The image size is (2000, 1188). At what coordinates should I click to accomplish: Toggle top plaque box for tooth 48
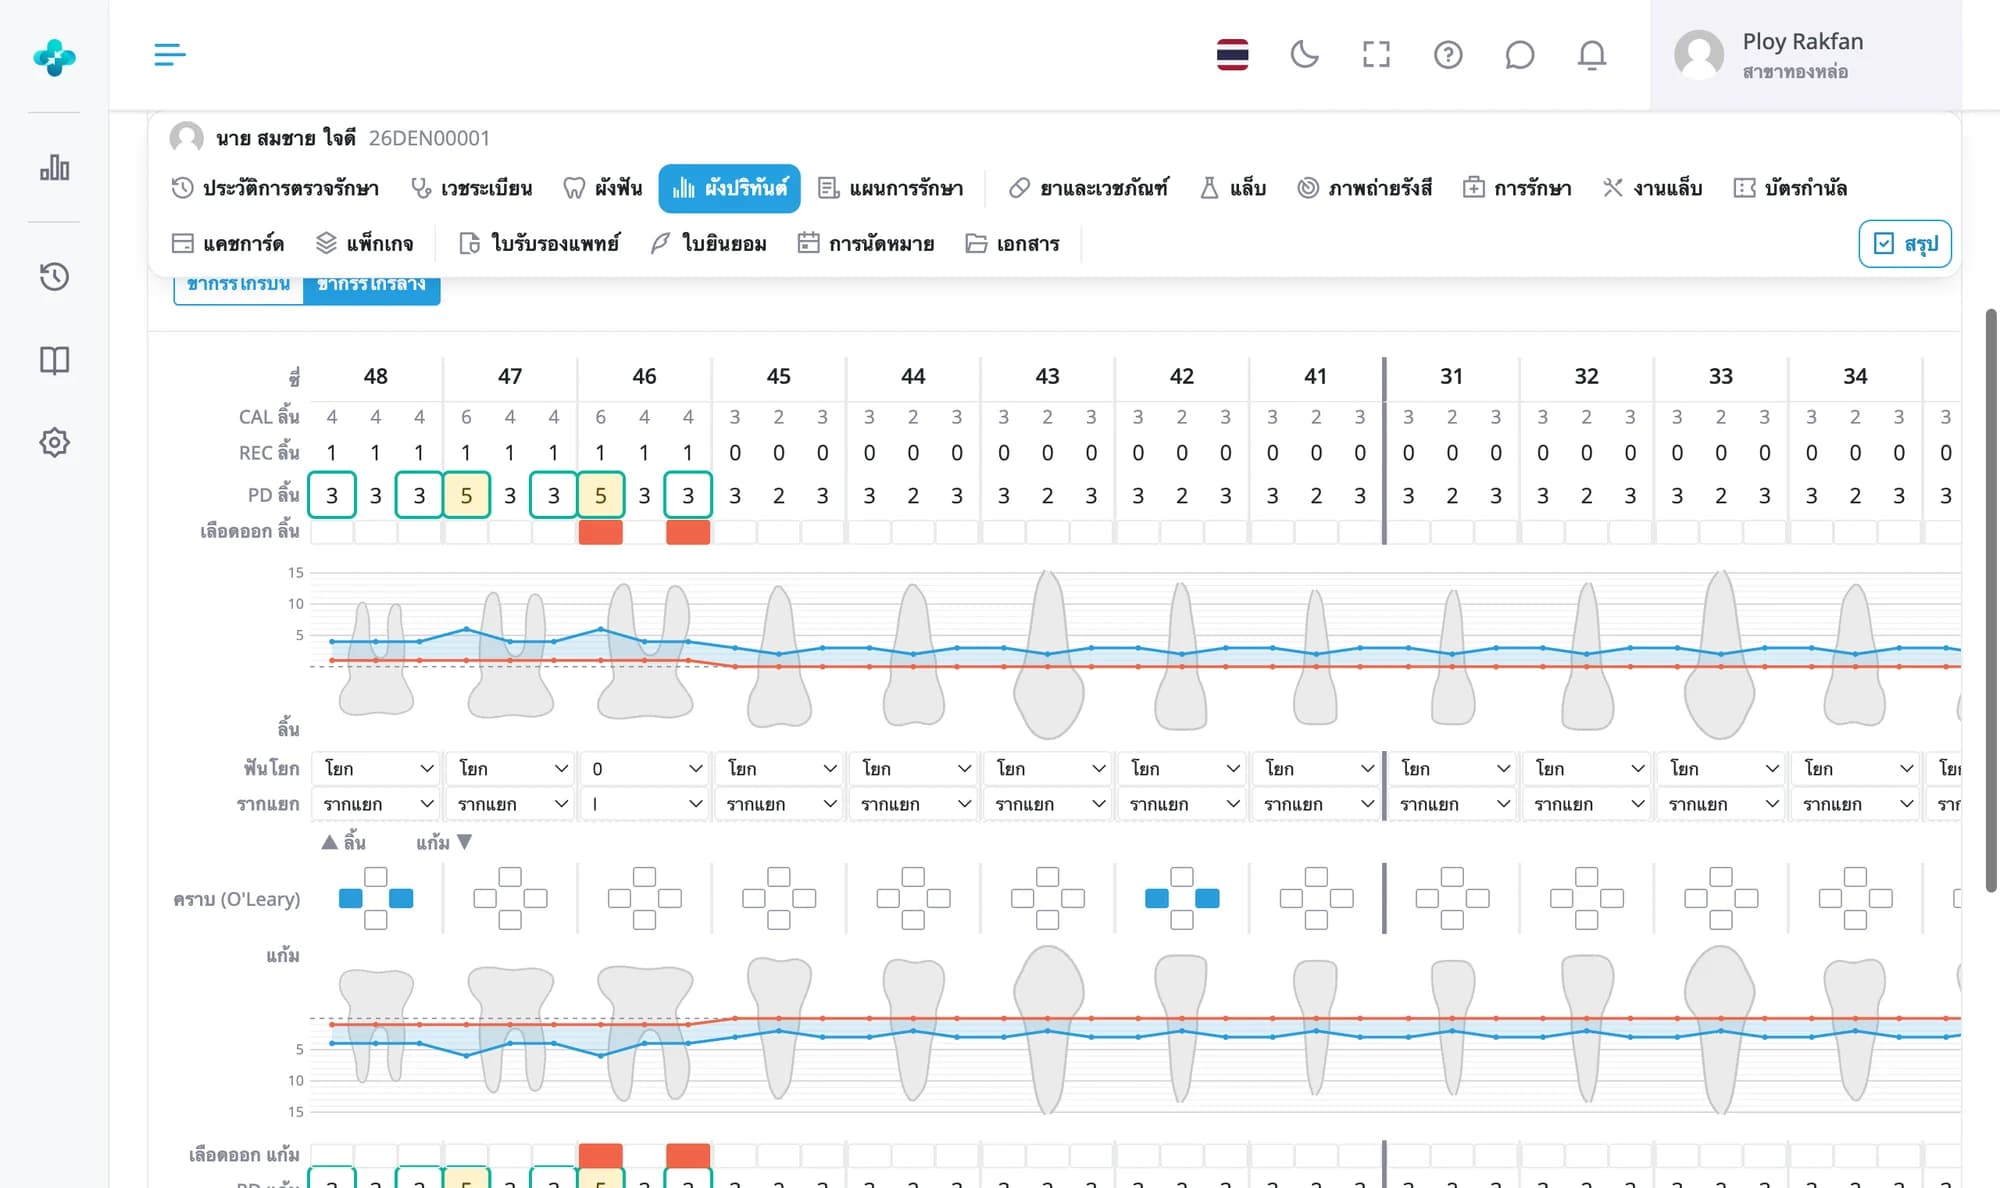click(x=376, y=877)
